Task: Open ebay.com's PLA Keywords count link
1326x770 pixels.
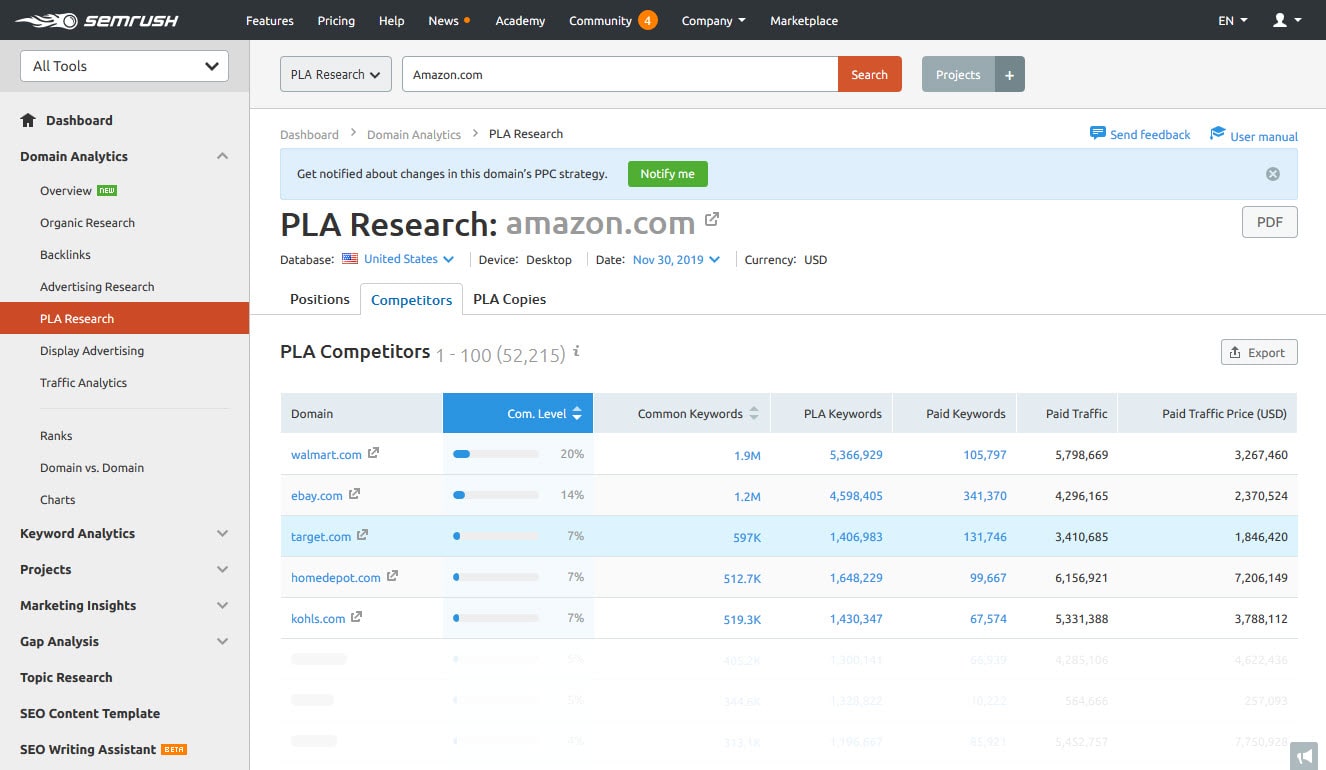Action: click(856, 494)
